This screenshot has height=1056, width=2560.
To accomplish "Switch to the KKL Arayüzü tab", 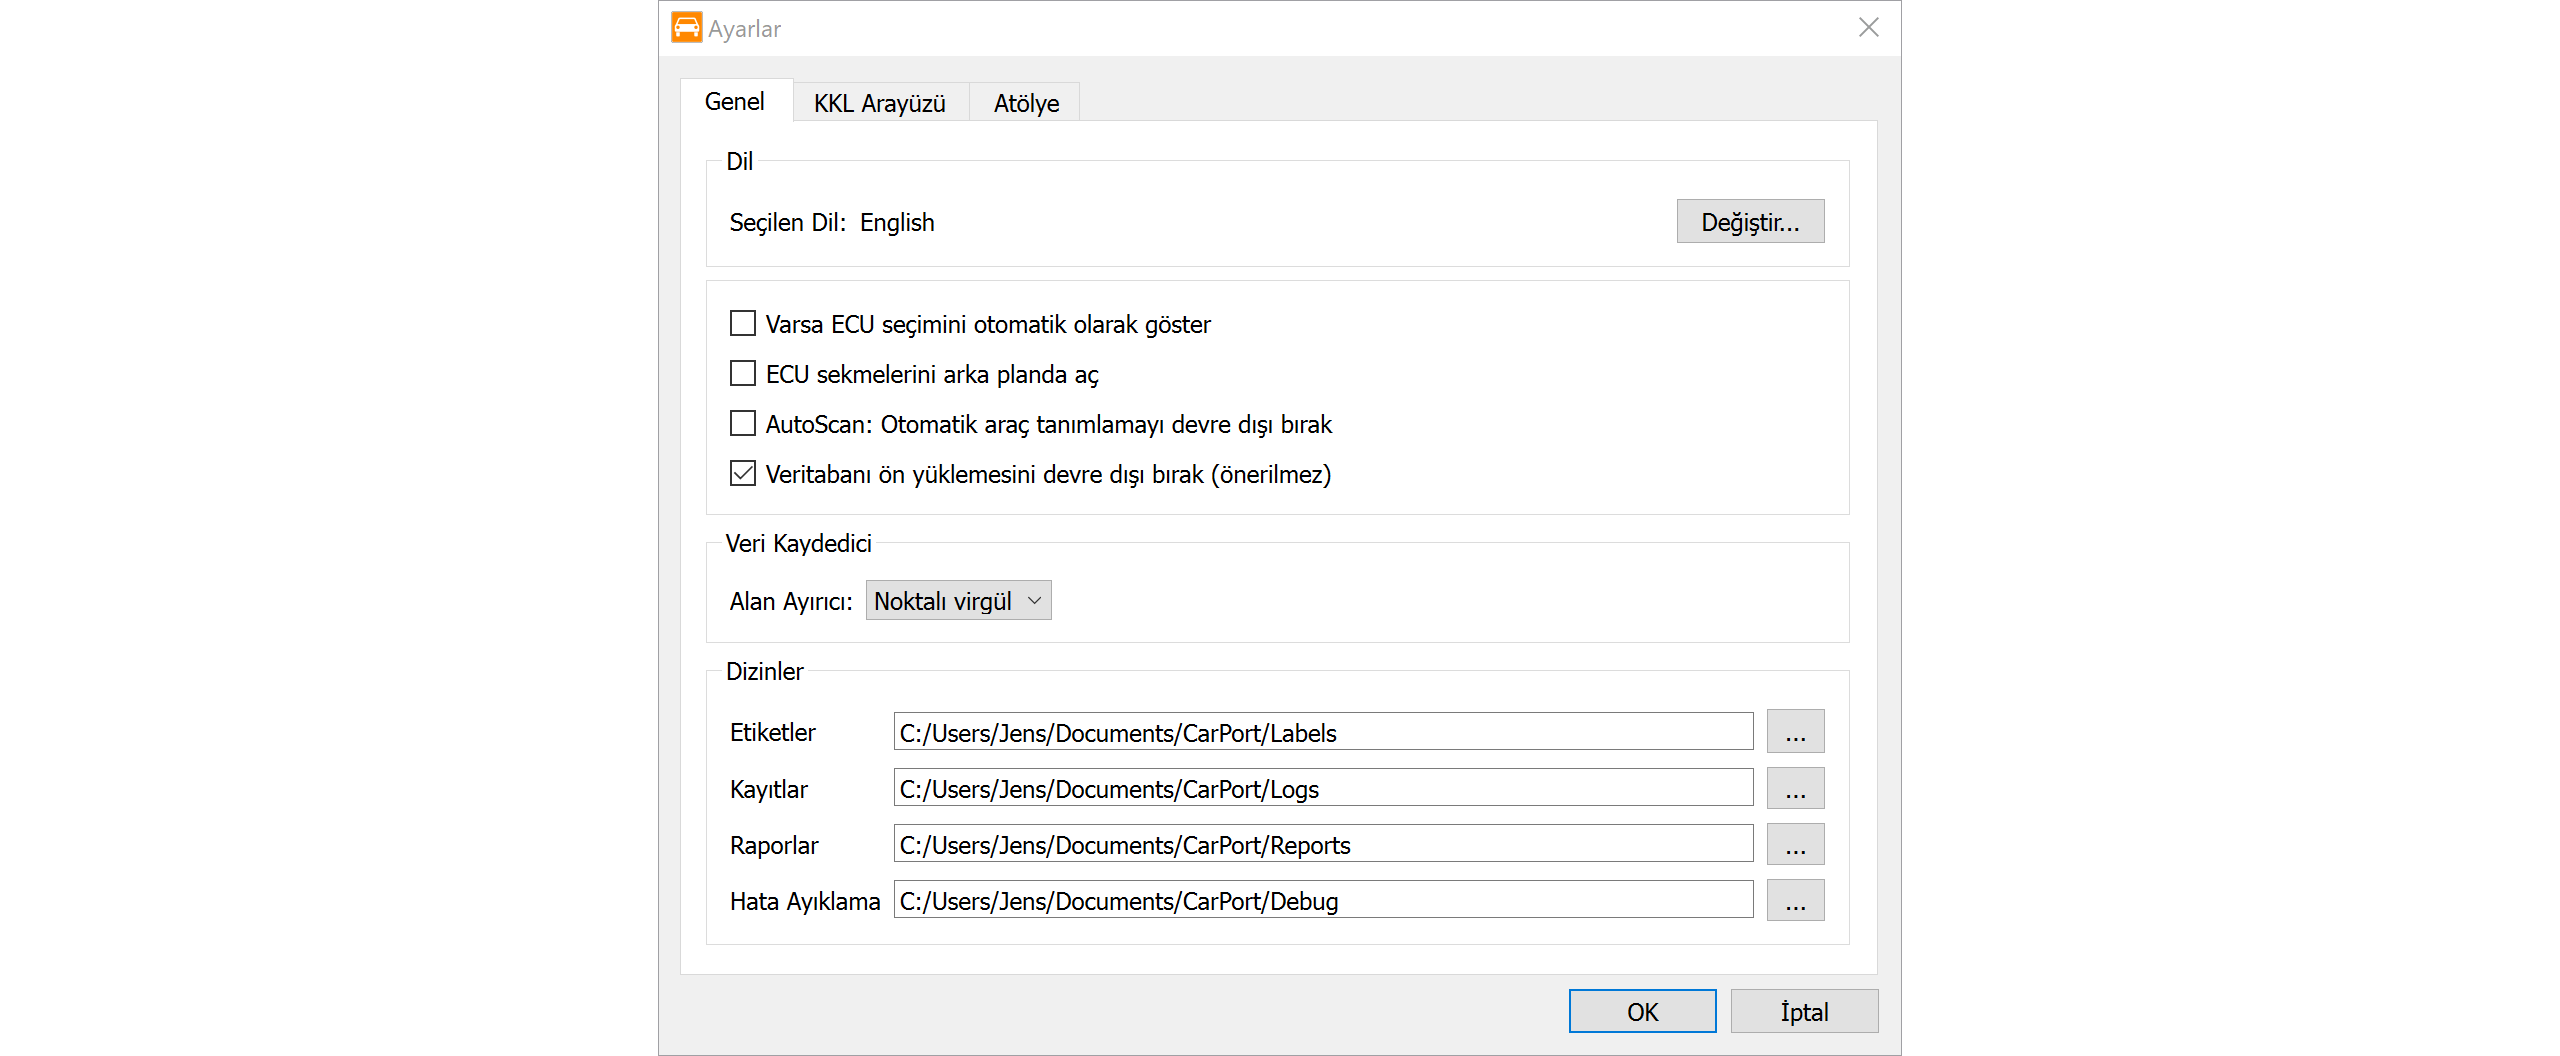I will point(879,103).
